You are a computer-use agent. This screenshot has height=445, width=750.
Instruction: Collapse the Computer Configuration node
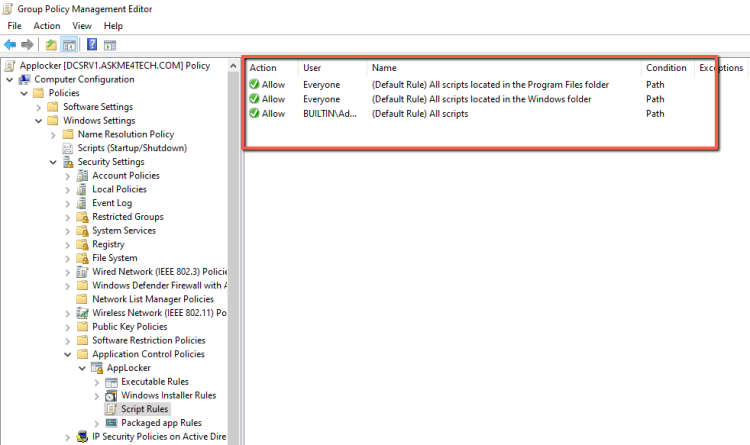(x=11, y=80)
